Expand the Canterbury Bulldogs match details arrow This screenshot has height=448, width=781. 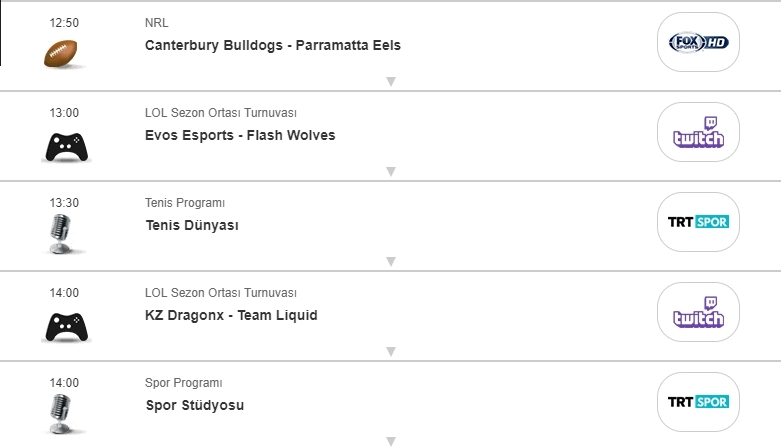point(391,81)
